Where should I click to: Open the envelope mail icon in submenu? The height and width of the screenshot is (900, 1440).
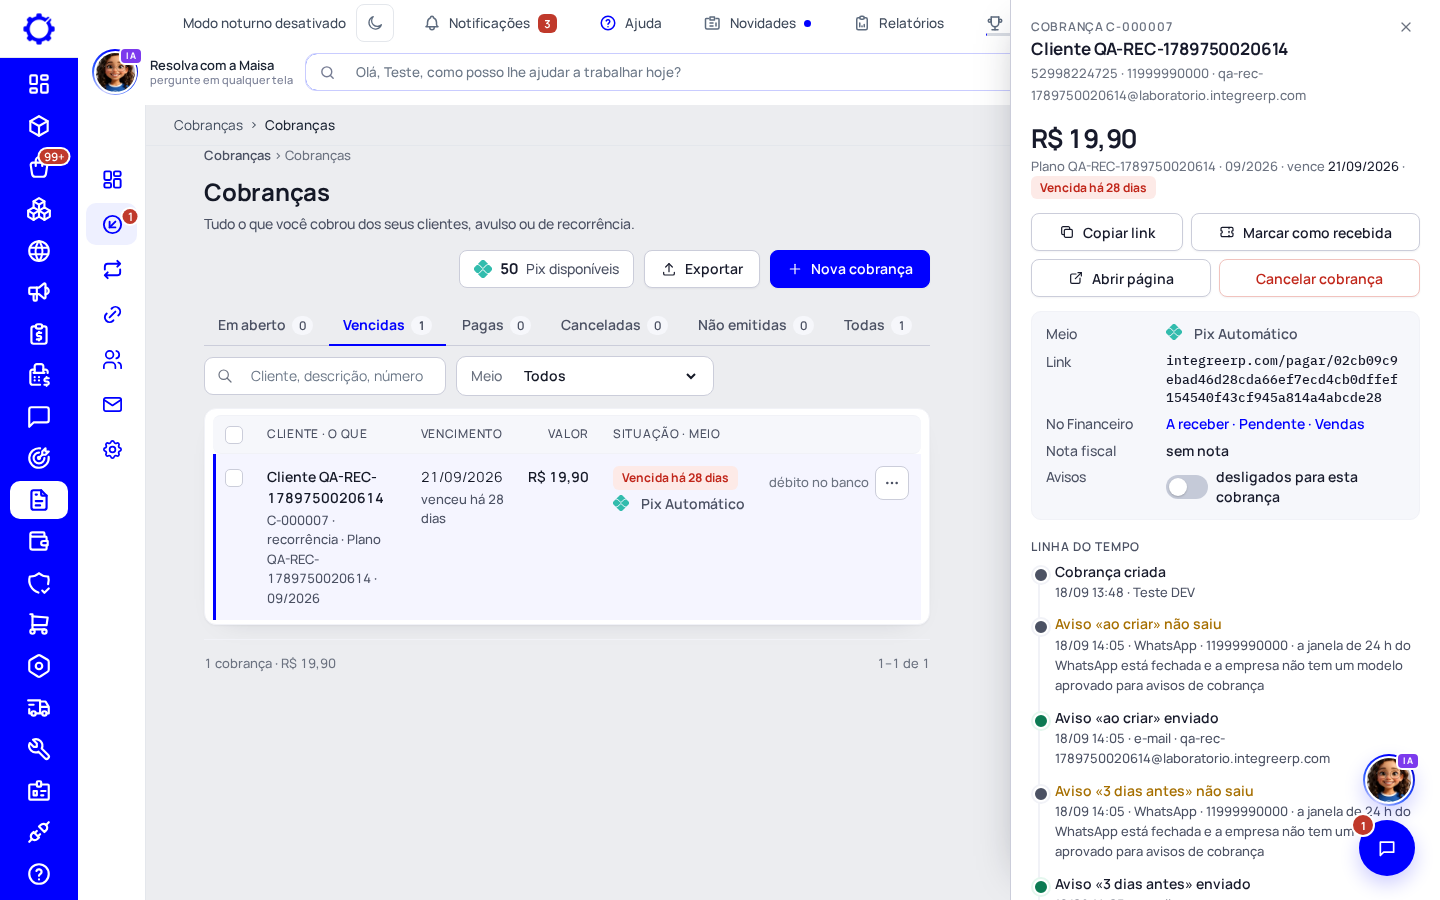pos(112,404)
